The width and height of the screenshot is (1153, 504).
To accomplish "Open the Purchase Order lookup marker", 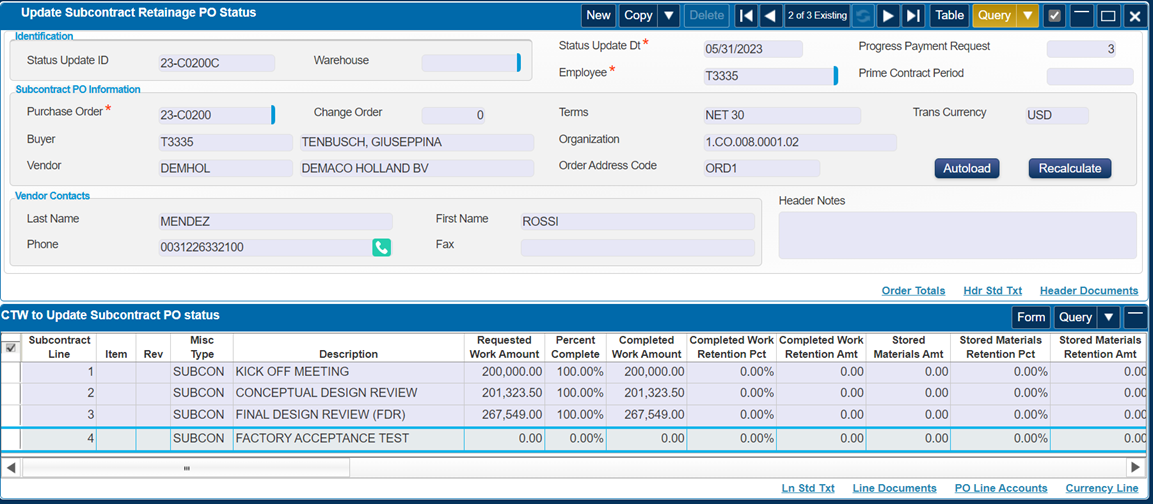I will 272,115.
